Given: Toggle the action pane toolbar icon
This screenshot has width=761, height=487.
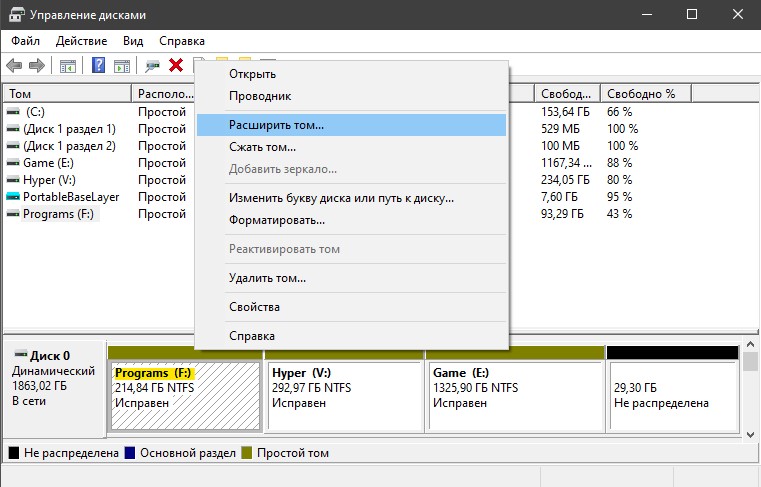Looking at the screenshot, I should 122,66.
